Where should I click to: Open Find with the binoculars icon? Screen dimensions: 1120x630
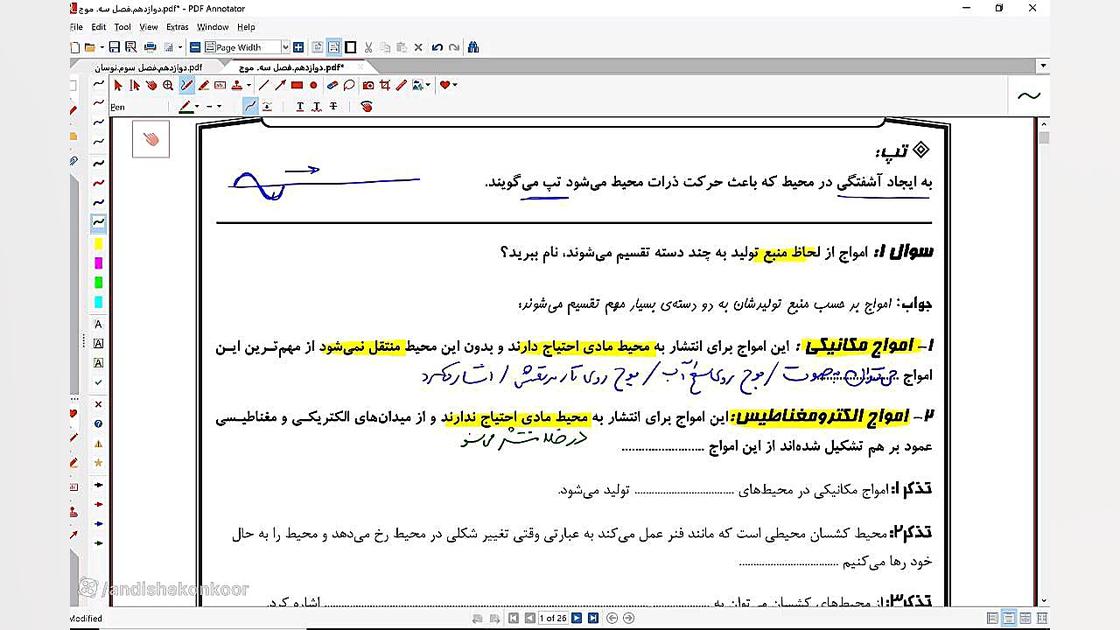pos(473,47)
